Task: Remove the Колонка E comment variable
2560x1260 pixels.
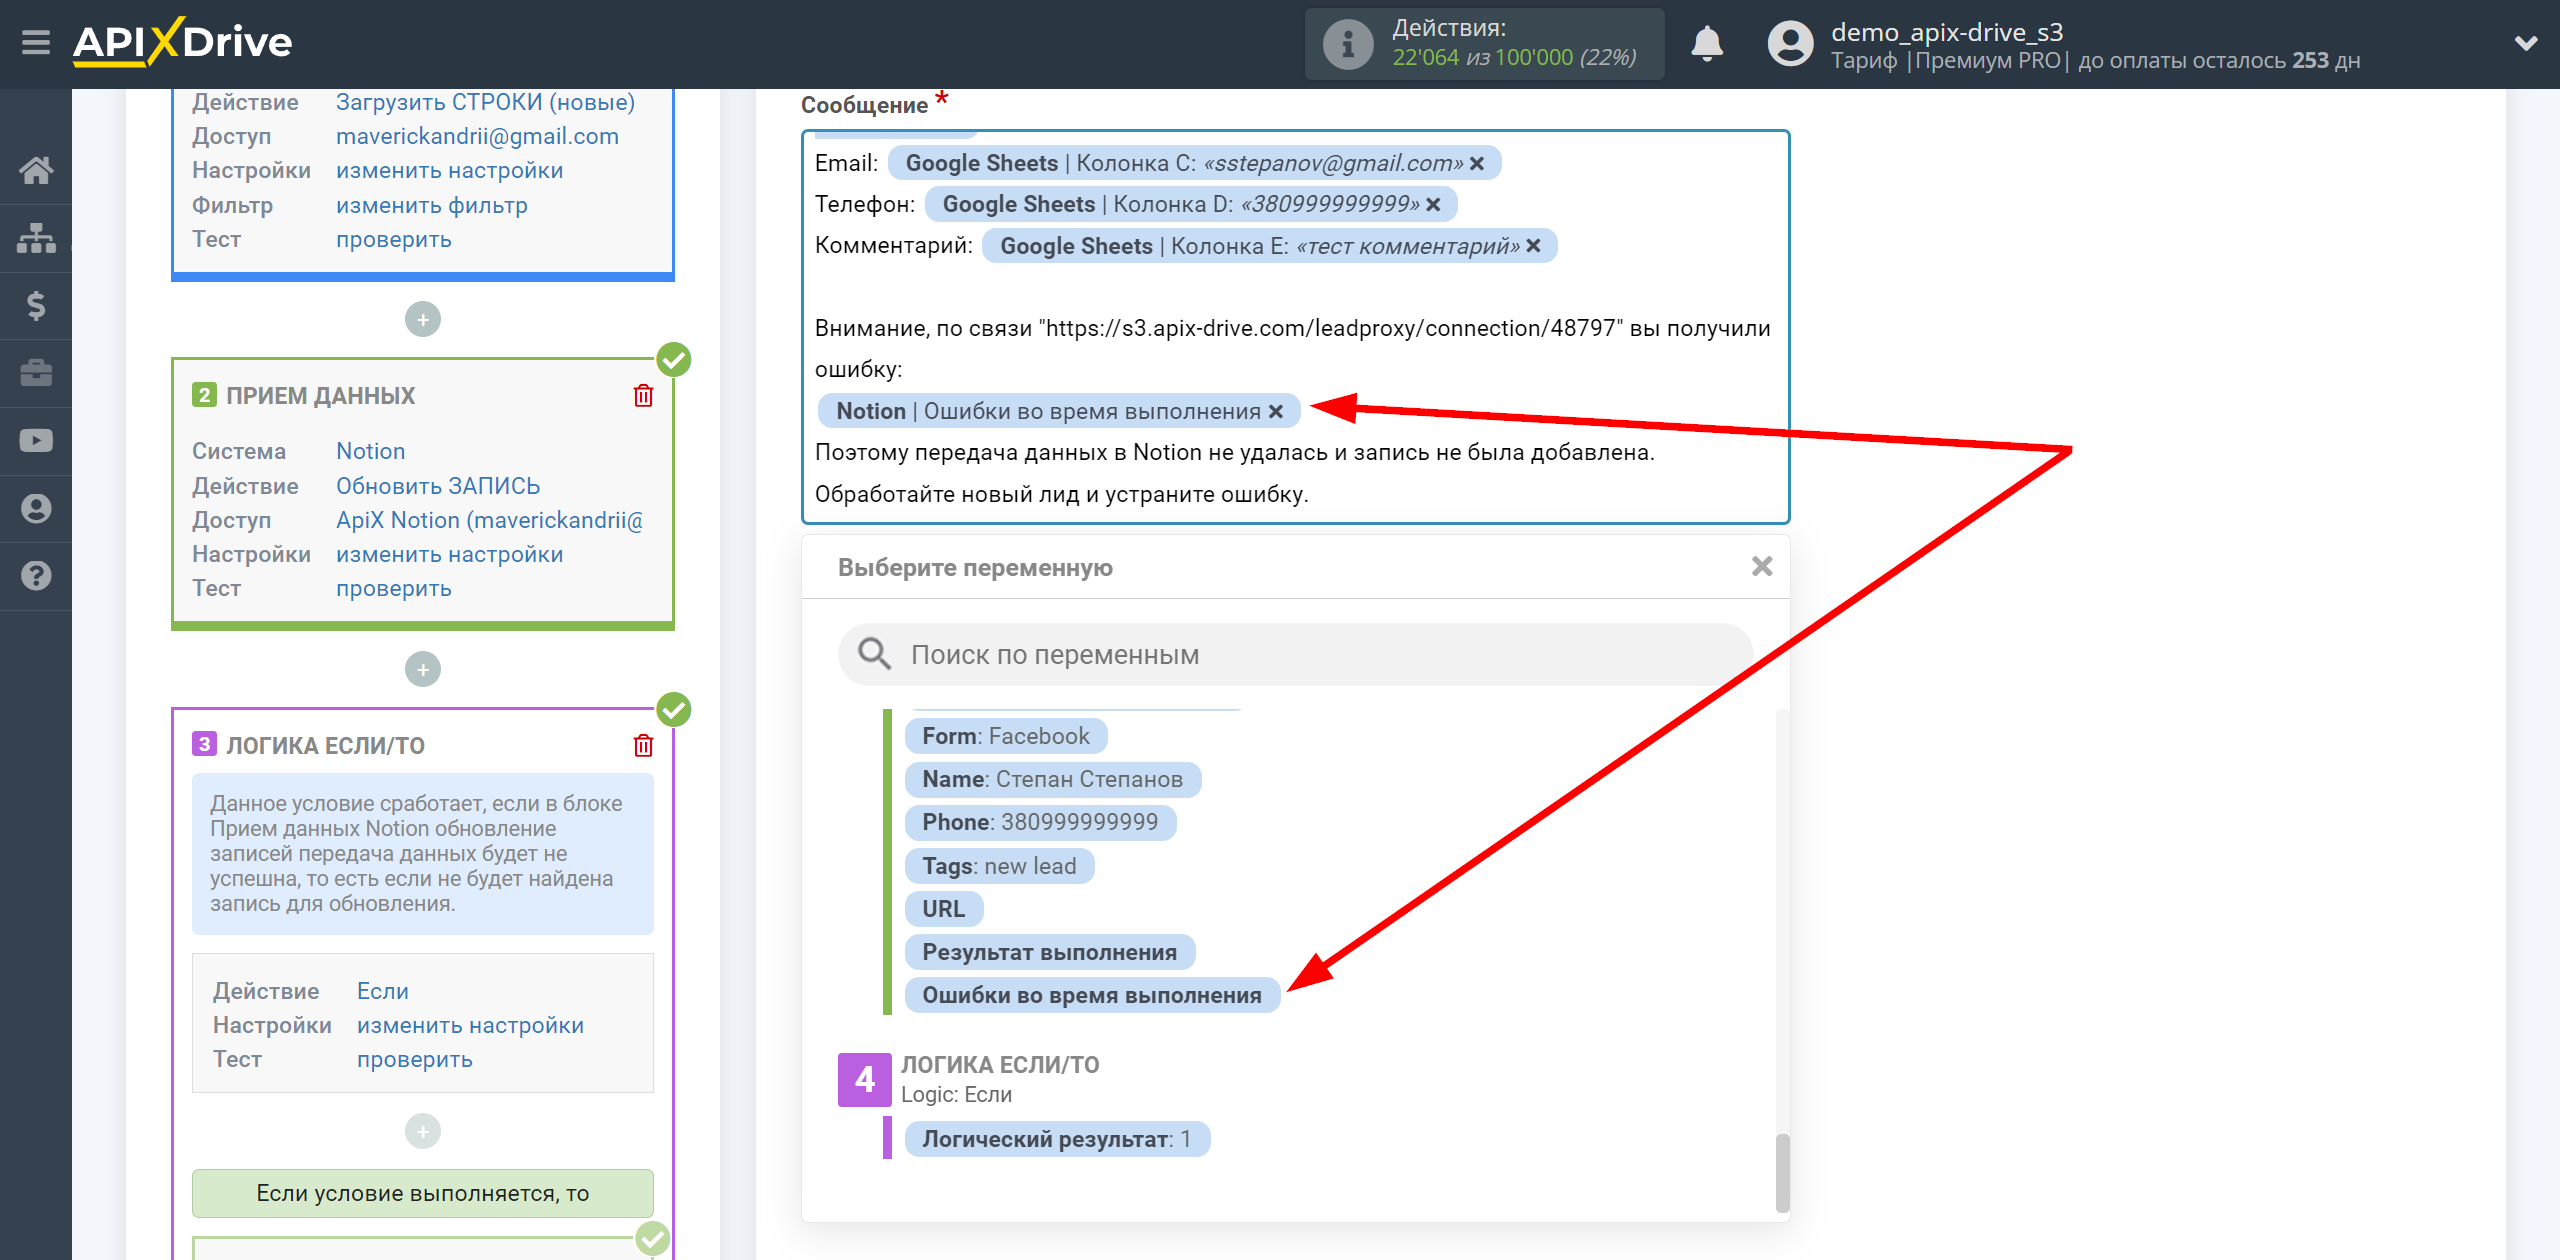Action: pyautogui.click(x=1533, y=246)
